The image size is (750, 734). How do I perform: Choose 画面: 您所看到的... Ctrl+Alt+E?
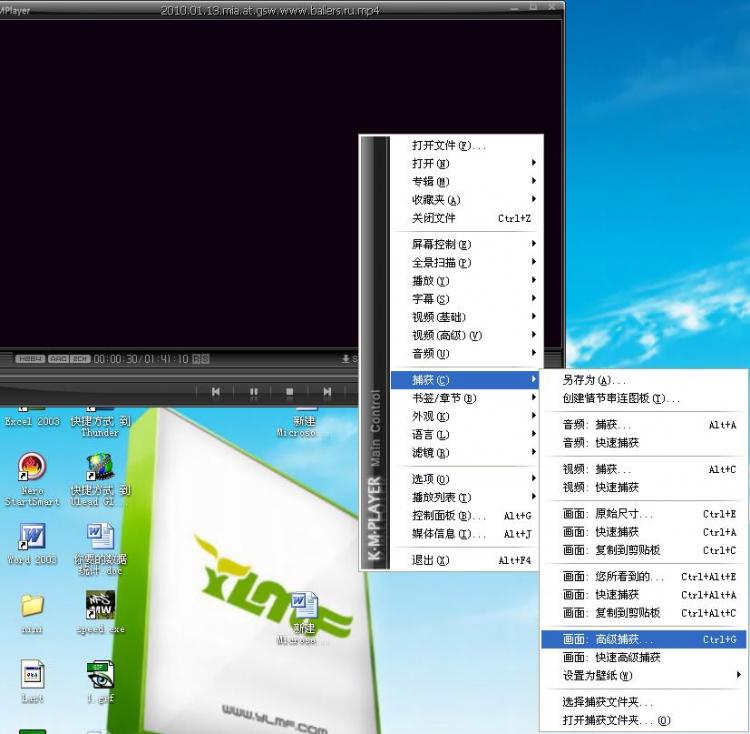pyautogui.click(x=644, y=577)
